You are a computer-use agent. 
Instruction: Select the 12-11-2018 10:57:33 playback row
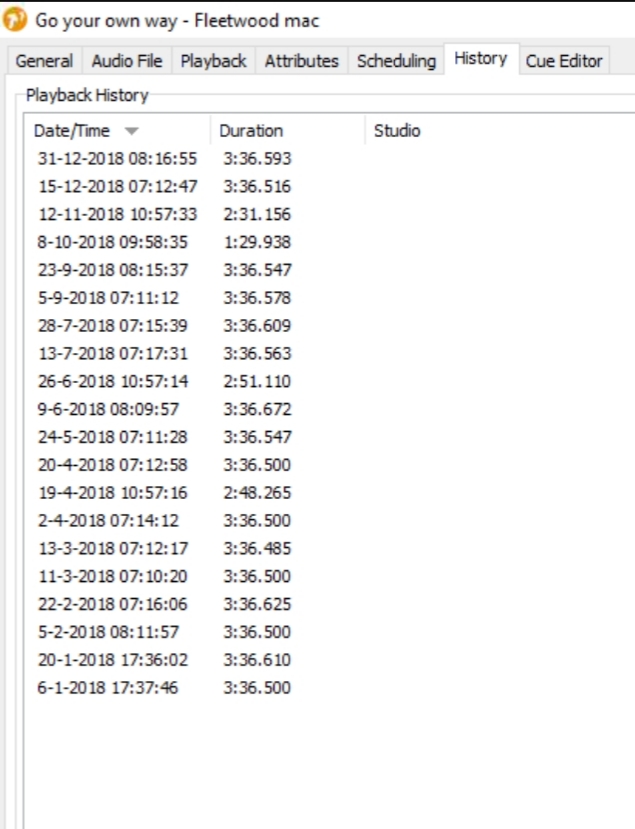click(117, 215)
